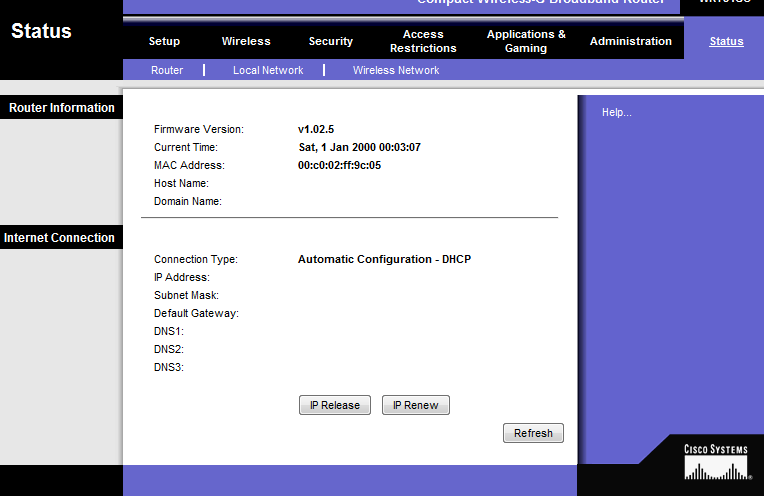Open the Setup tab

(x=164, y=41)
